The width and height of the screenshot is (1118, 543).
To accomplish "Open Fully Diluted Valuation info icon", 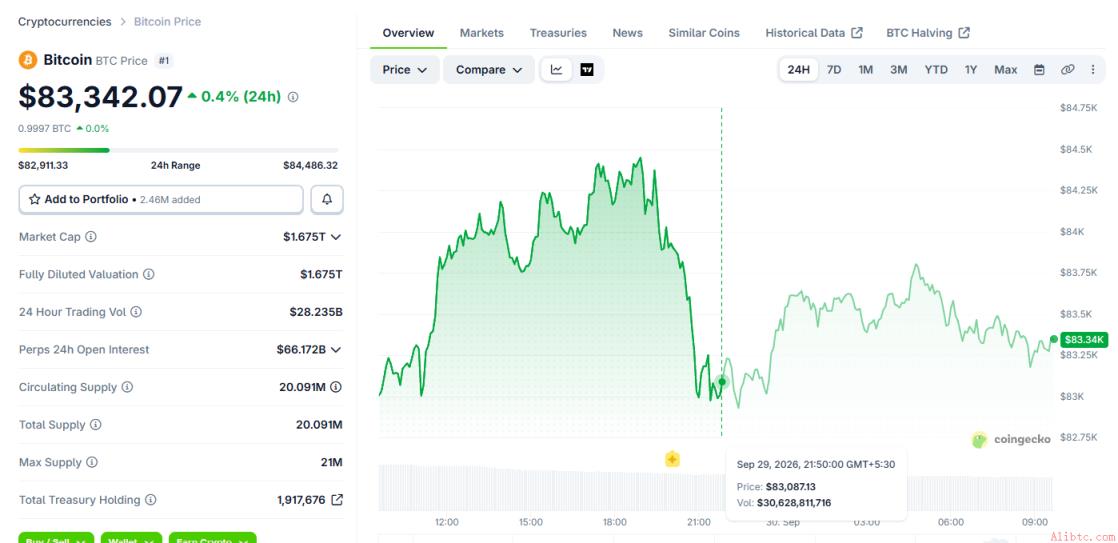I will (148, 274).
